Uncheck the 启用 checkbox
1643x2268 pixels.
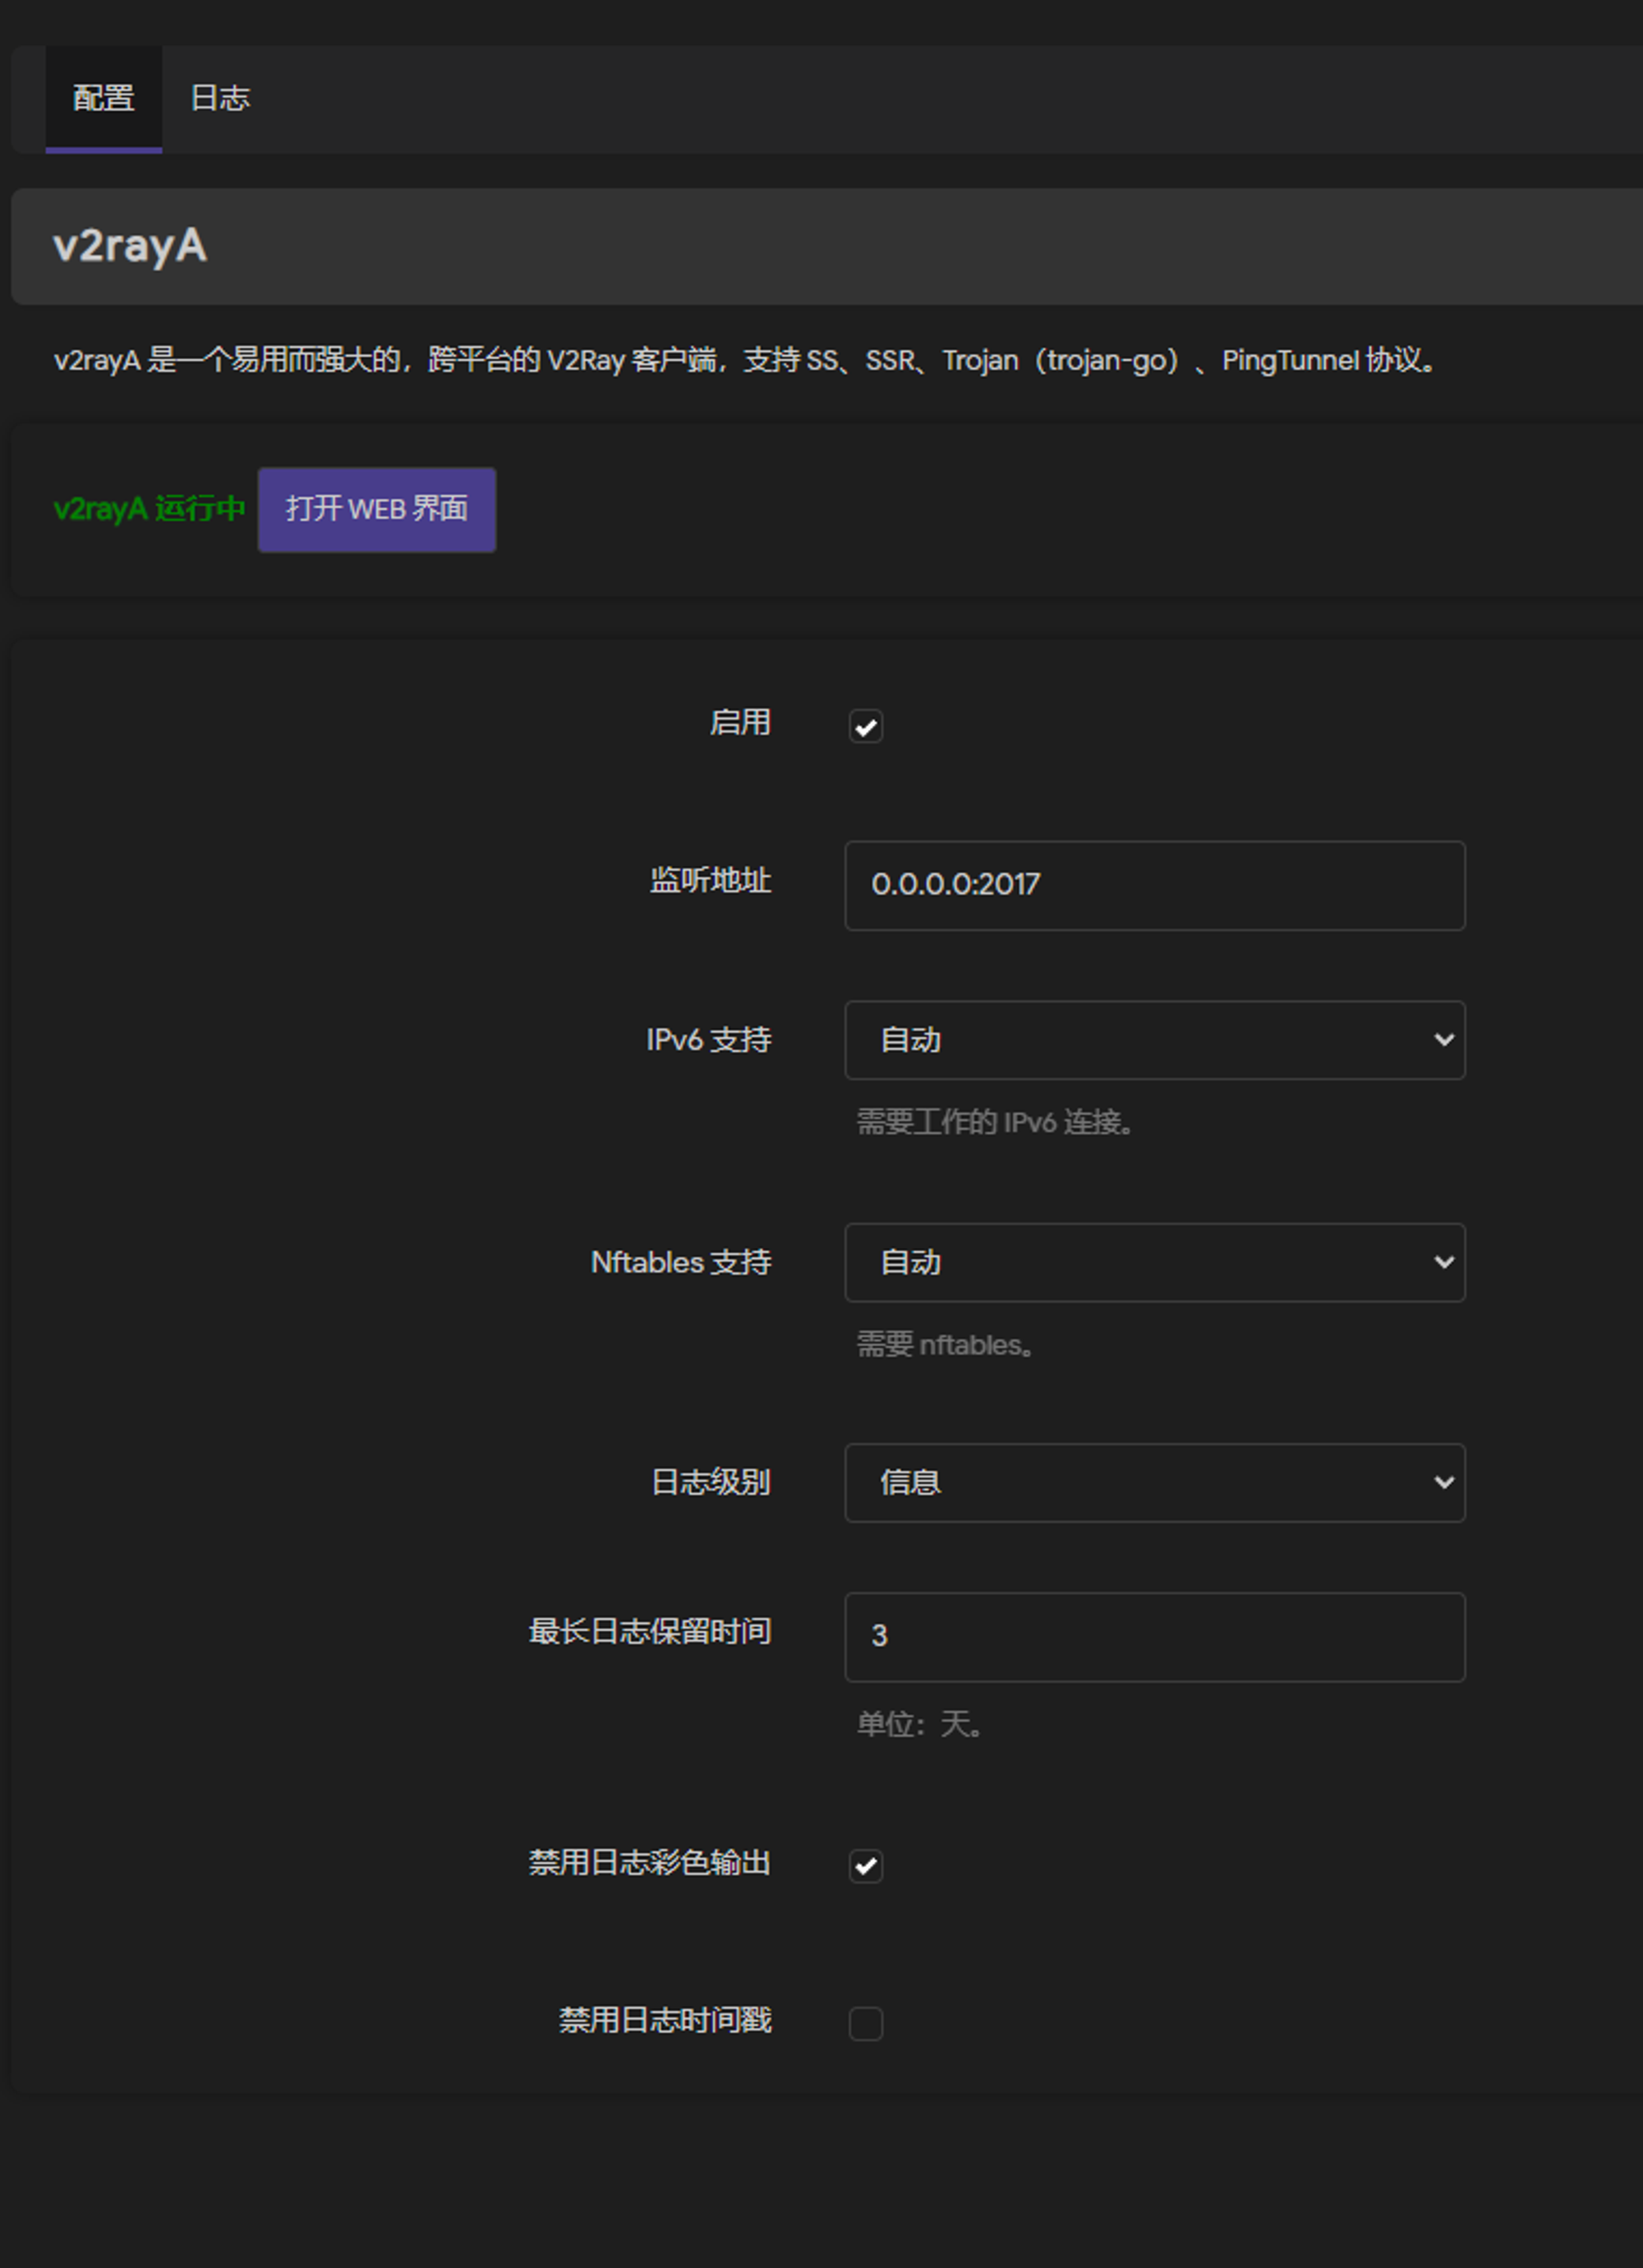point(865,726)
